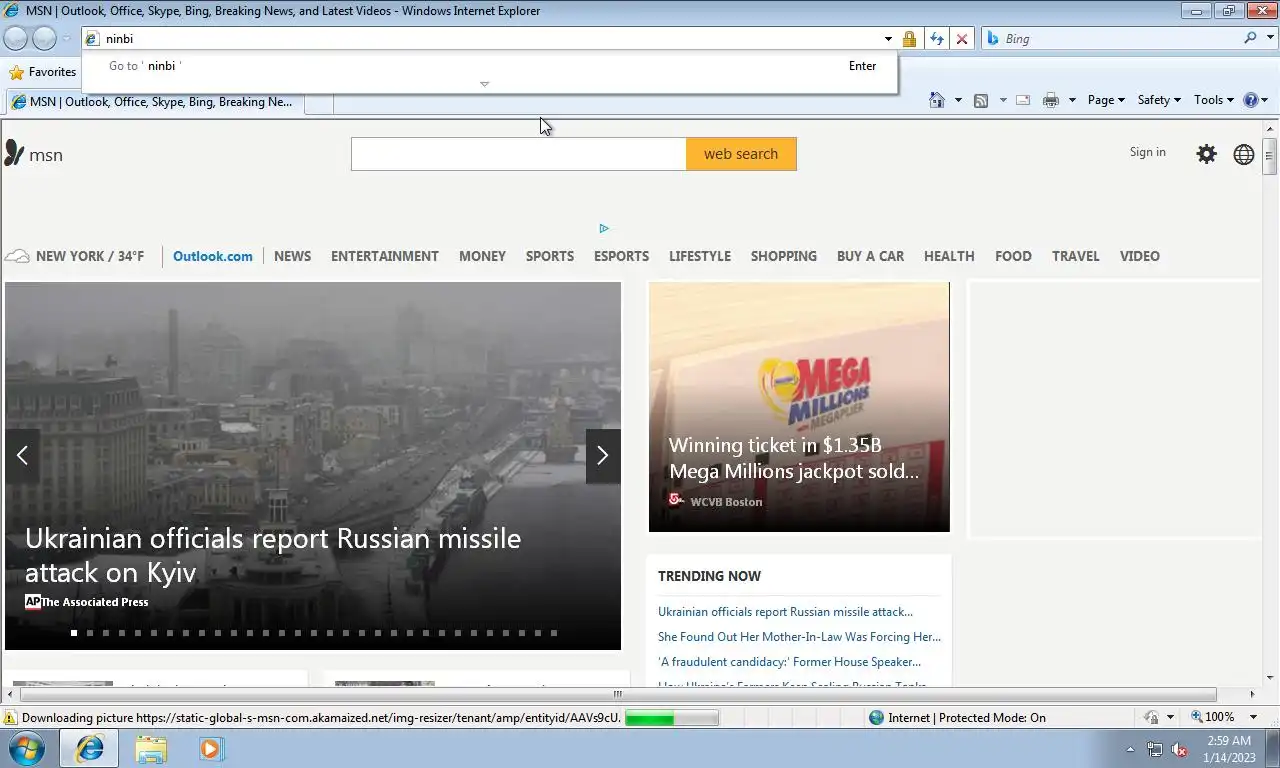Screen dimensions: 1280x768
Task: Open 'She Found Out Her Mother-In-Law' link
Action: coord(799,637)
